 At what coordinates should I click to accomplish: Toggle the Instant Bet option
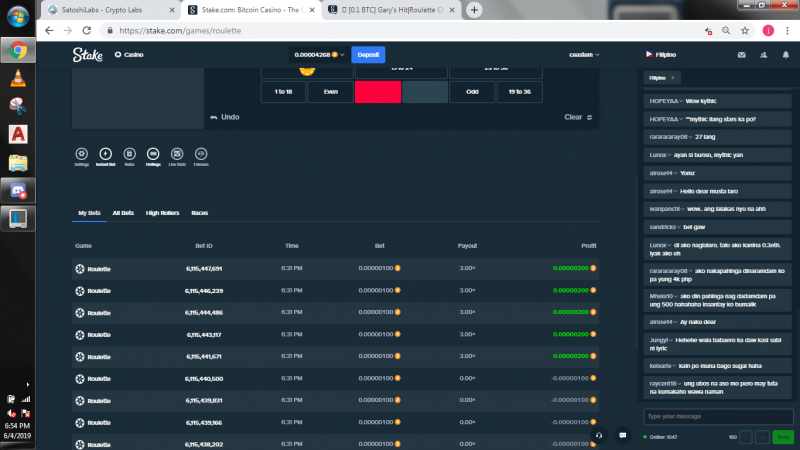pyautogui.click(x=106, y=156)
